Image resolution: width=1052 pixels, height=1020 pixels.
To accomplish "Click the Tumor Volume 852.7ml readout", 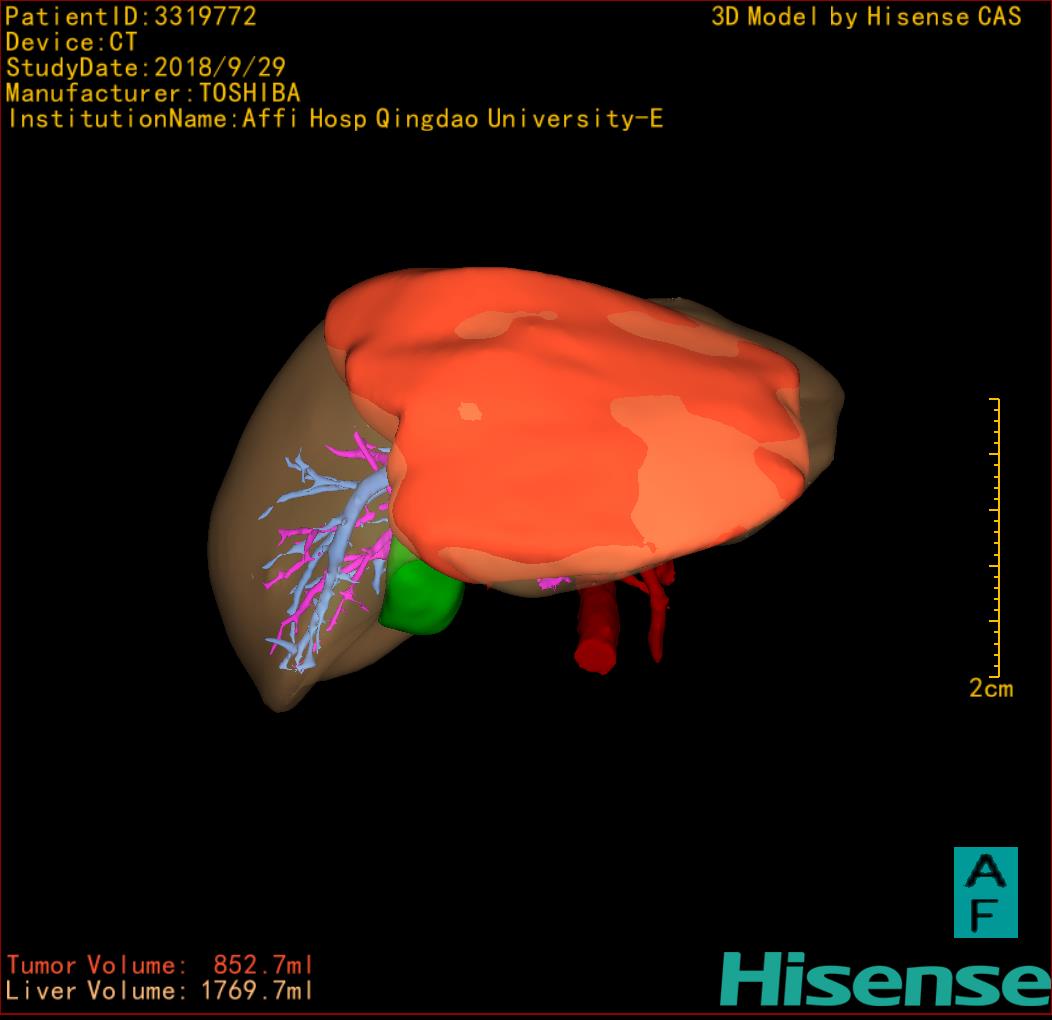I will pos(160,965).
